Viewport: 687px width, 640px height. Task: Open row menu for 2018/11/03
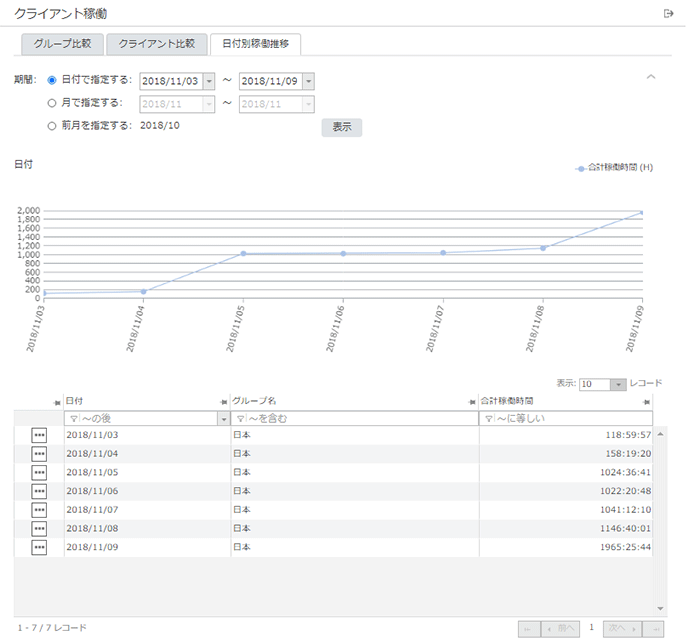(39, 435)
